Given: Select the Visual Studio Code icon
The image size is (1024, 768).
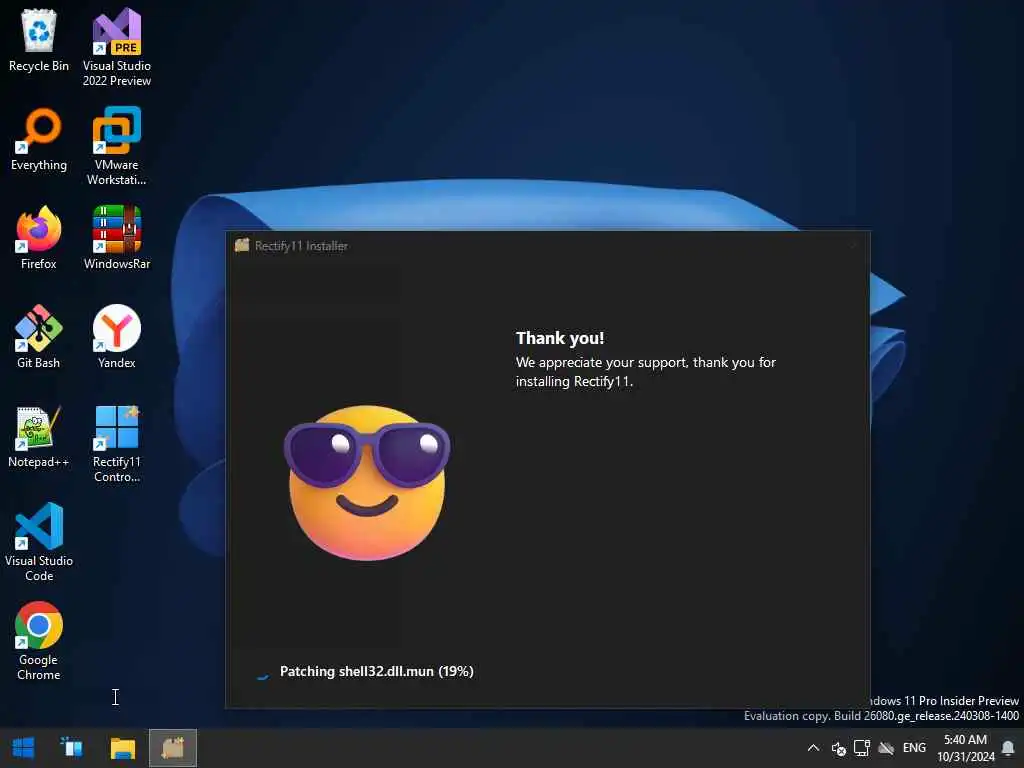Looking at the screenshot, I should (39, 542).
